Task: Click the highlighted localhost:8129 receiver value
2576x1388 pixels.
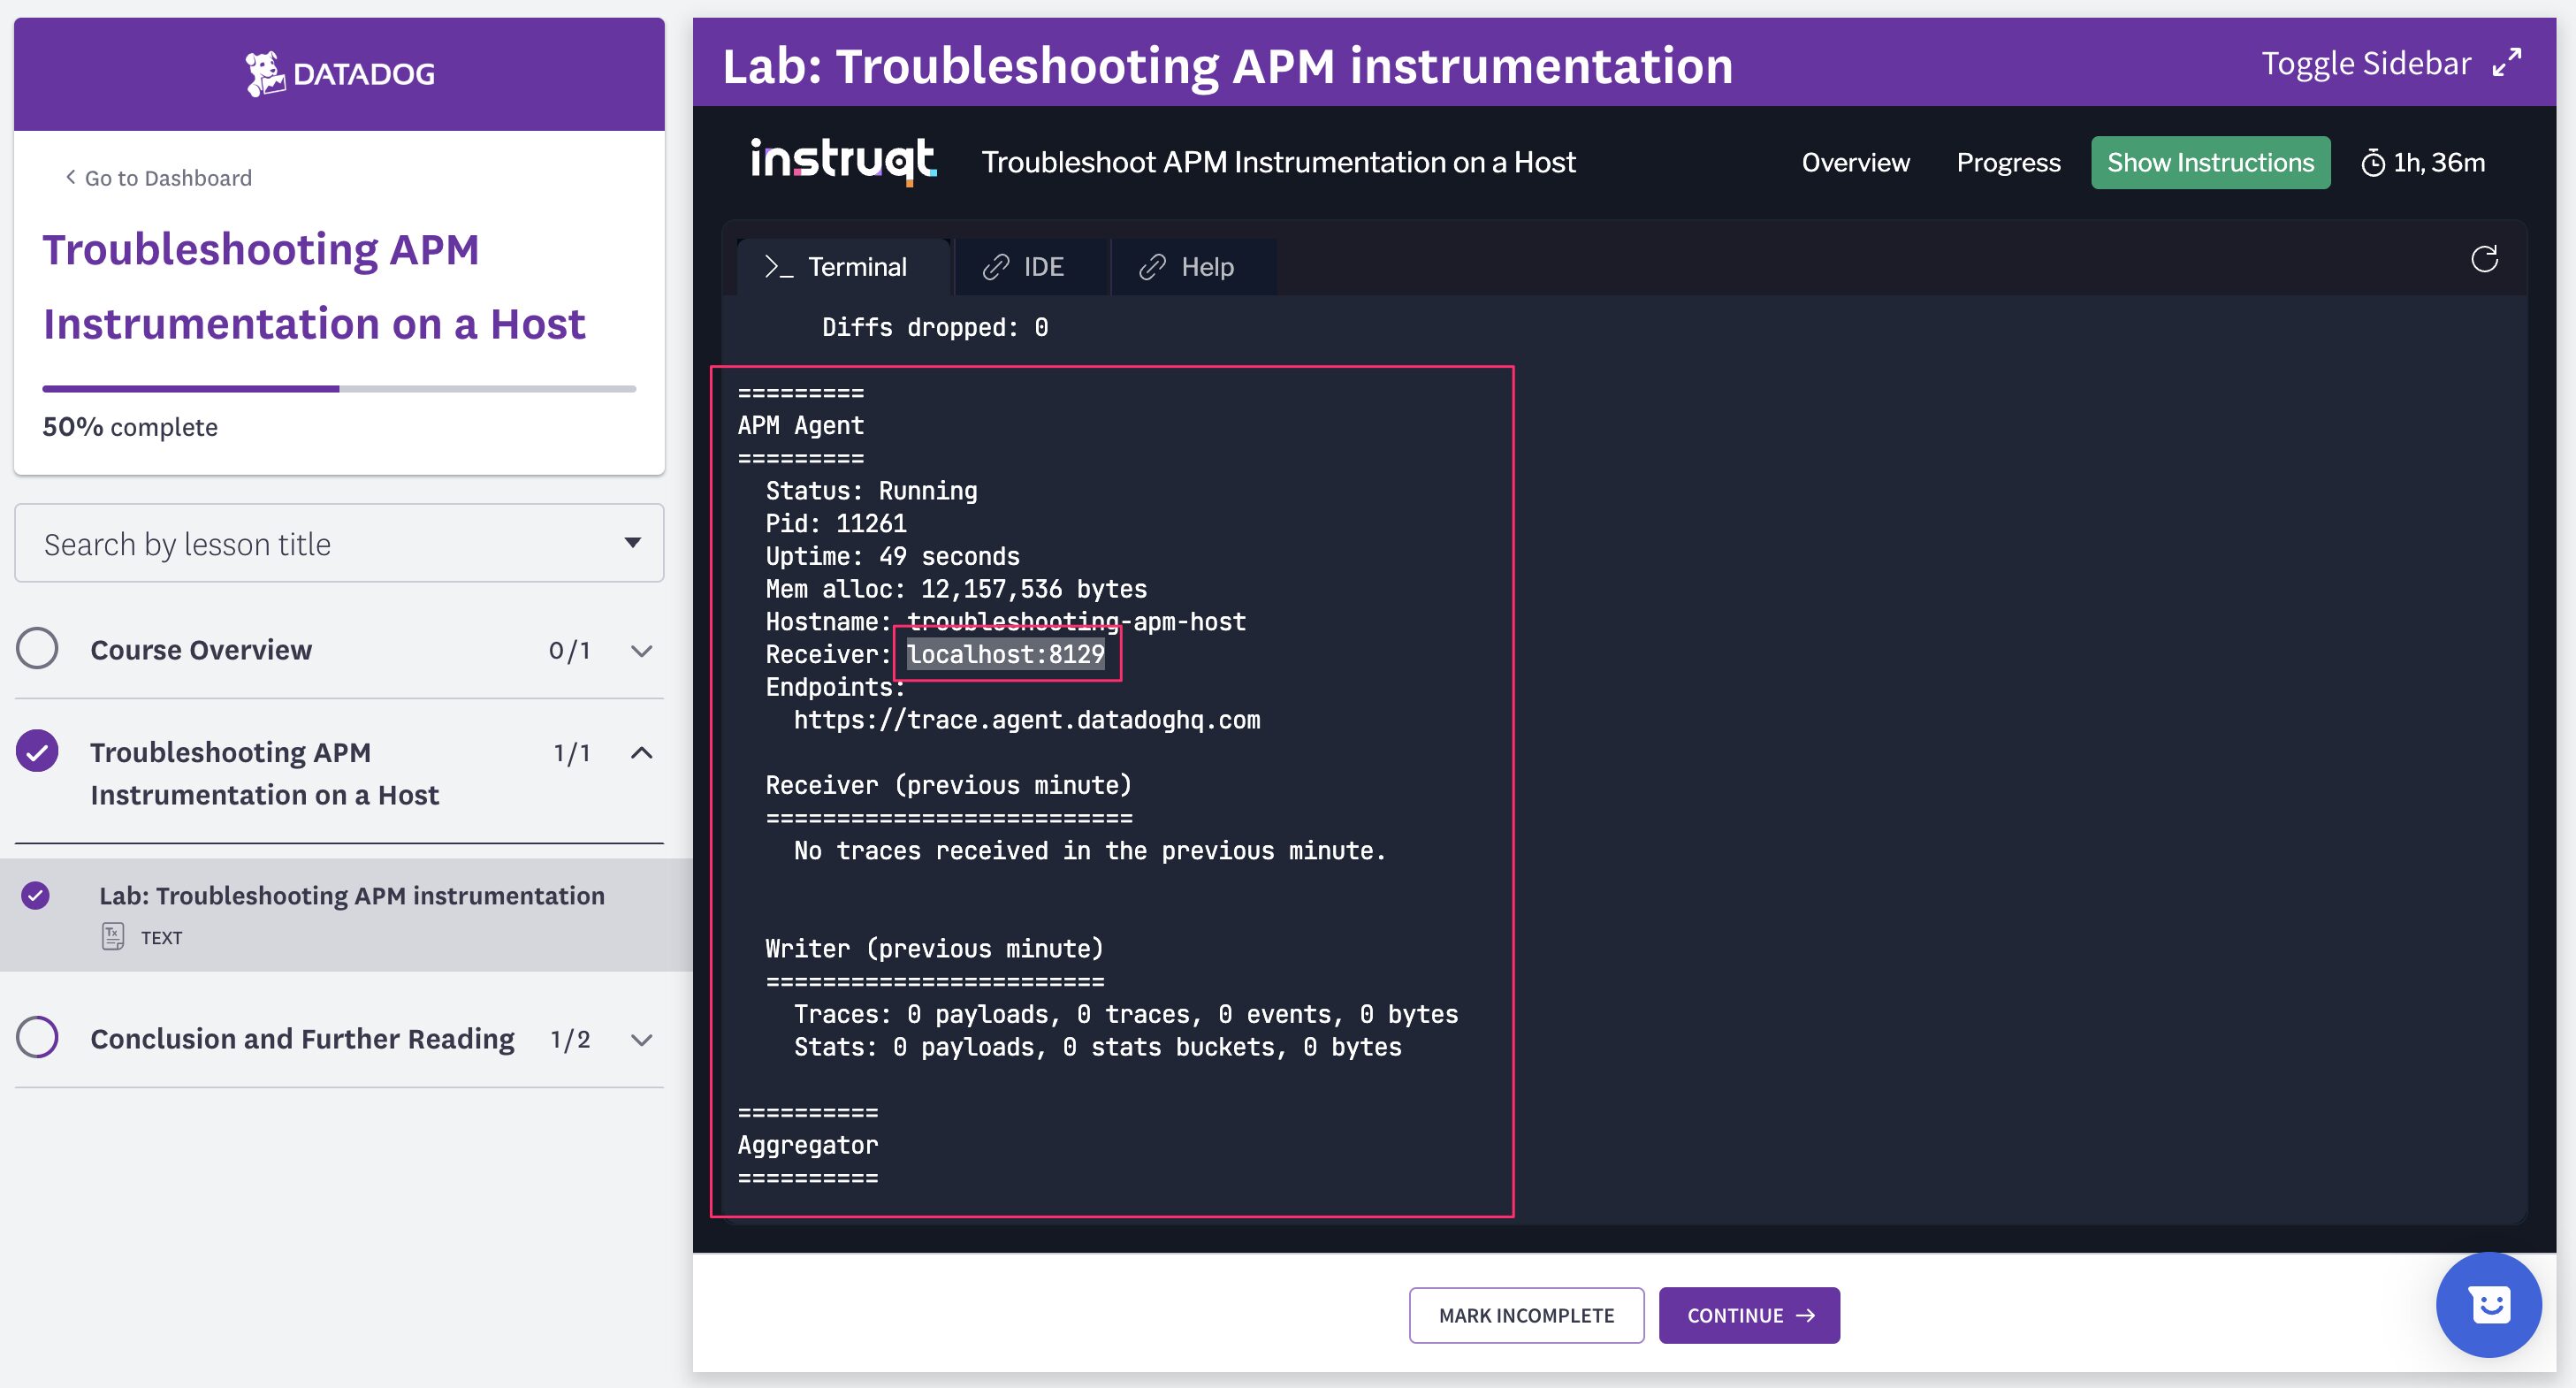Action: click(x=1005, y=654)
